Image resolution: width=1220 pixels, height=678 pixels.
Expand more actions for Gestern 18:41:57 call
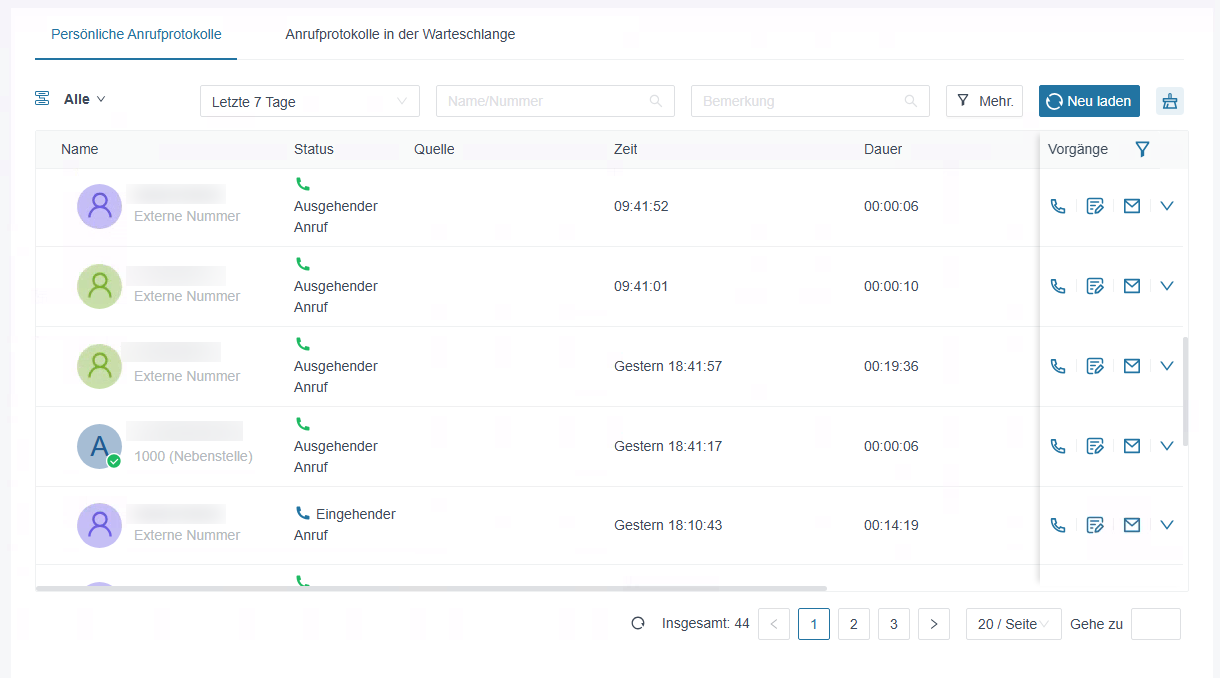[x=1166, y=366]
